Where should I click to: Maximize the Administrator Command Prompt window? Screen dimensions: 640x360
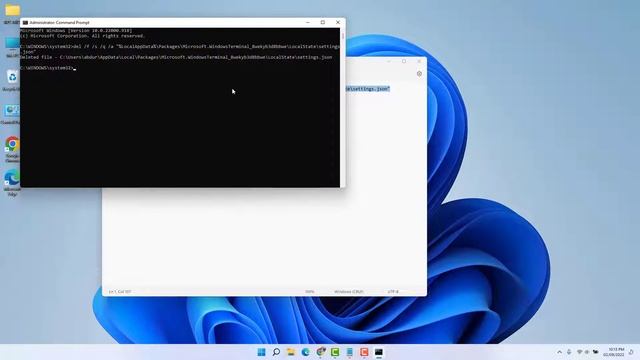click(x=322, y=22)
